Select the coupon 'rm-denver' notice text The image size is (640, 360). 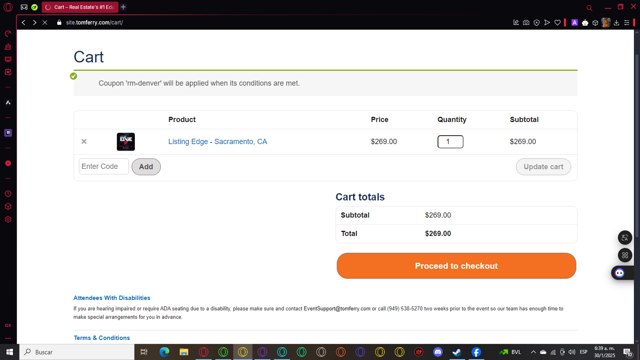199,83
